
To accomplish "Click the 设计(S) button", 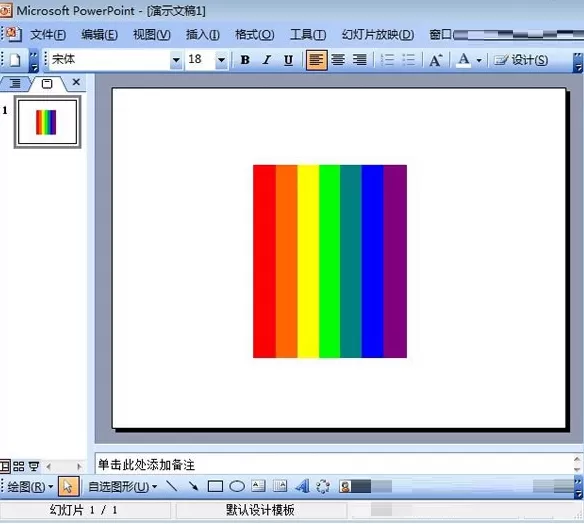I will 521,60.
